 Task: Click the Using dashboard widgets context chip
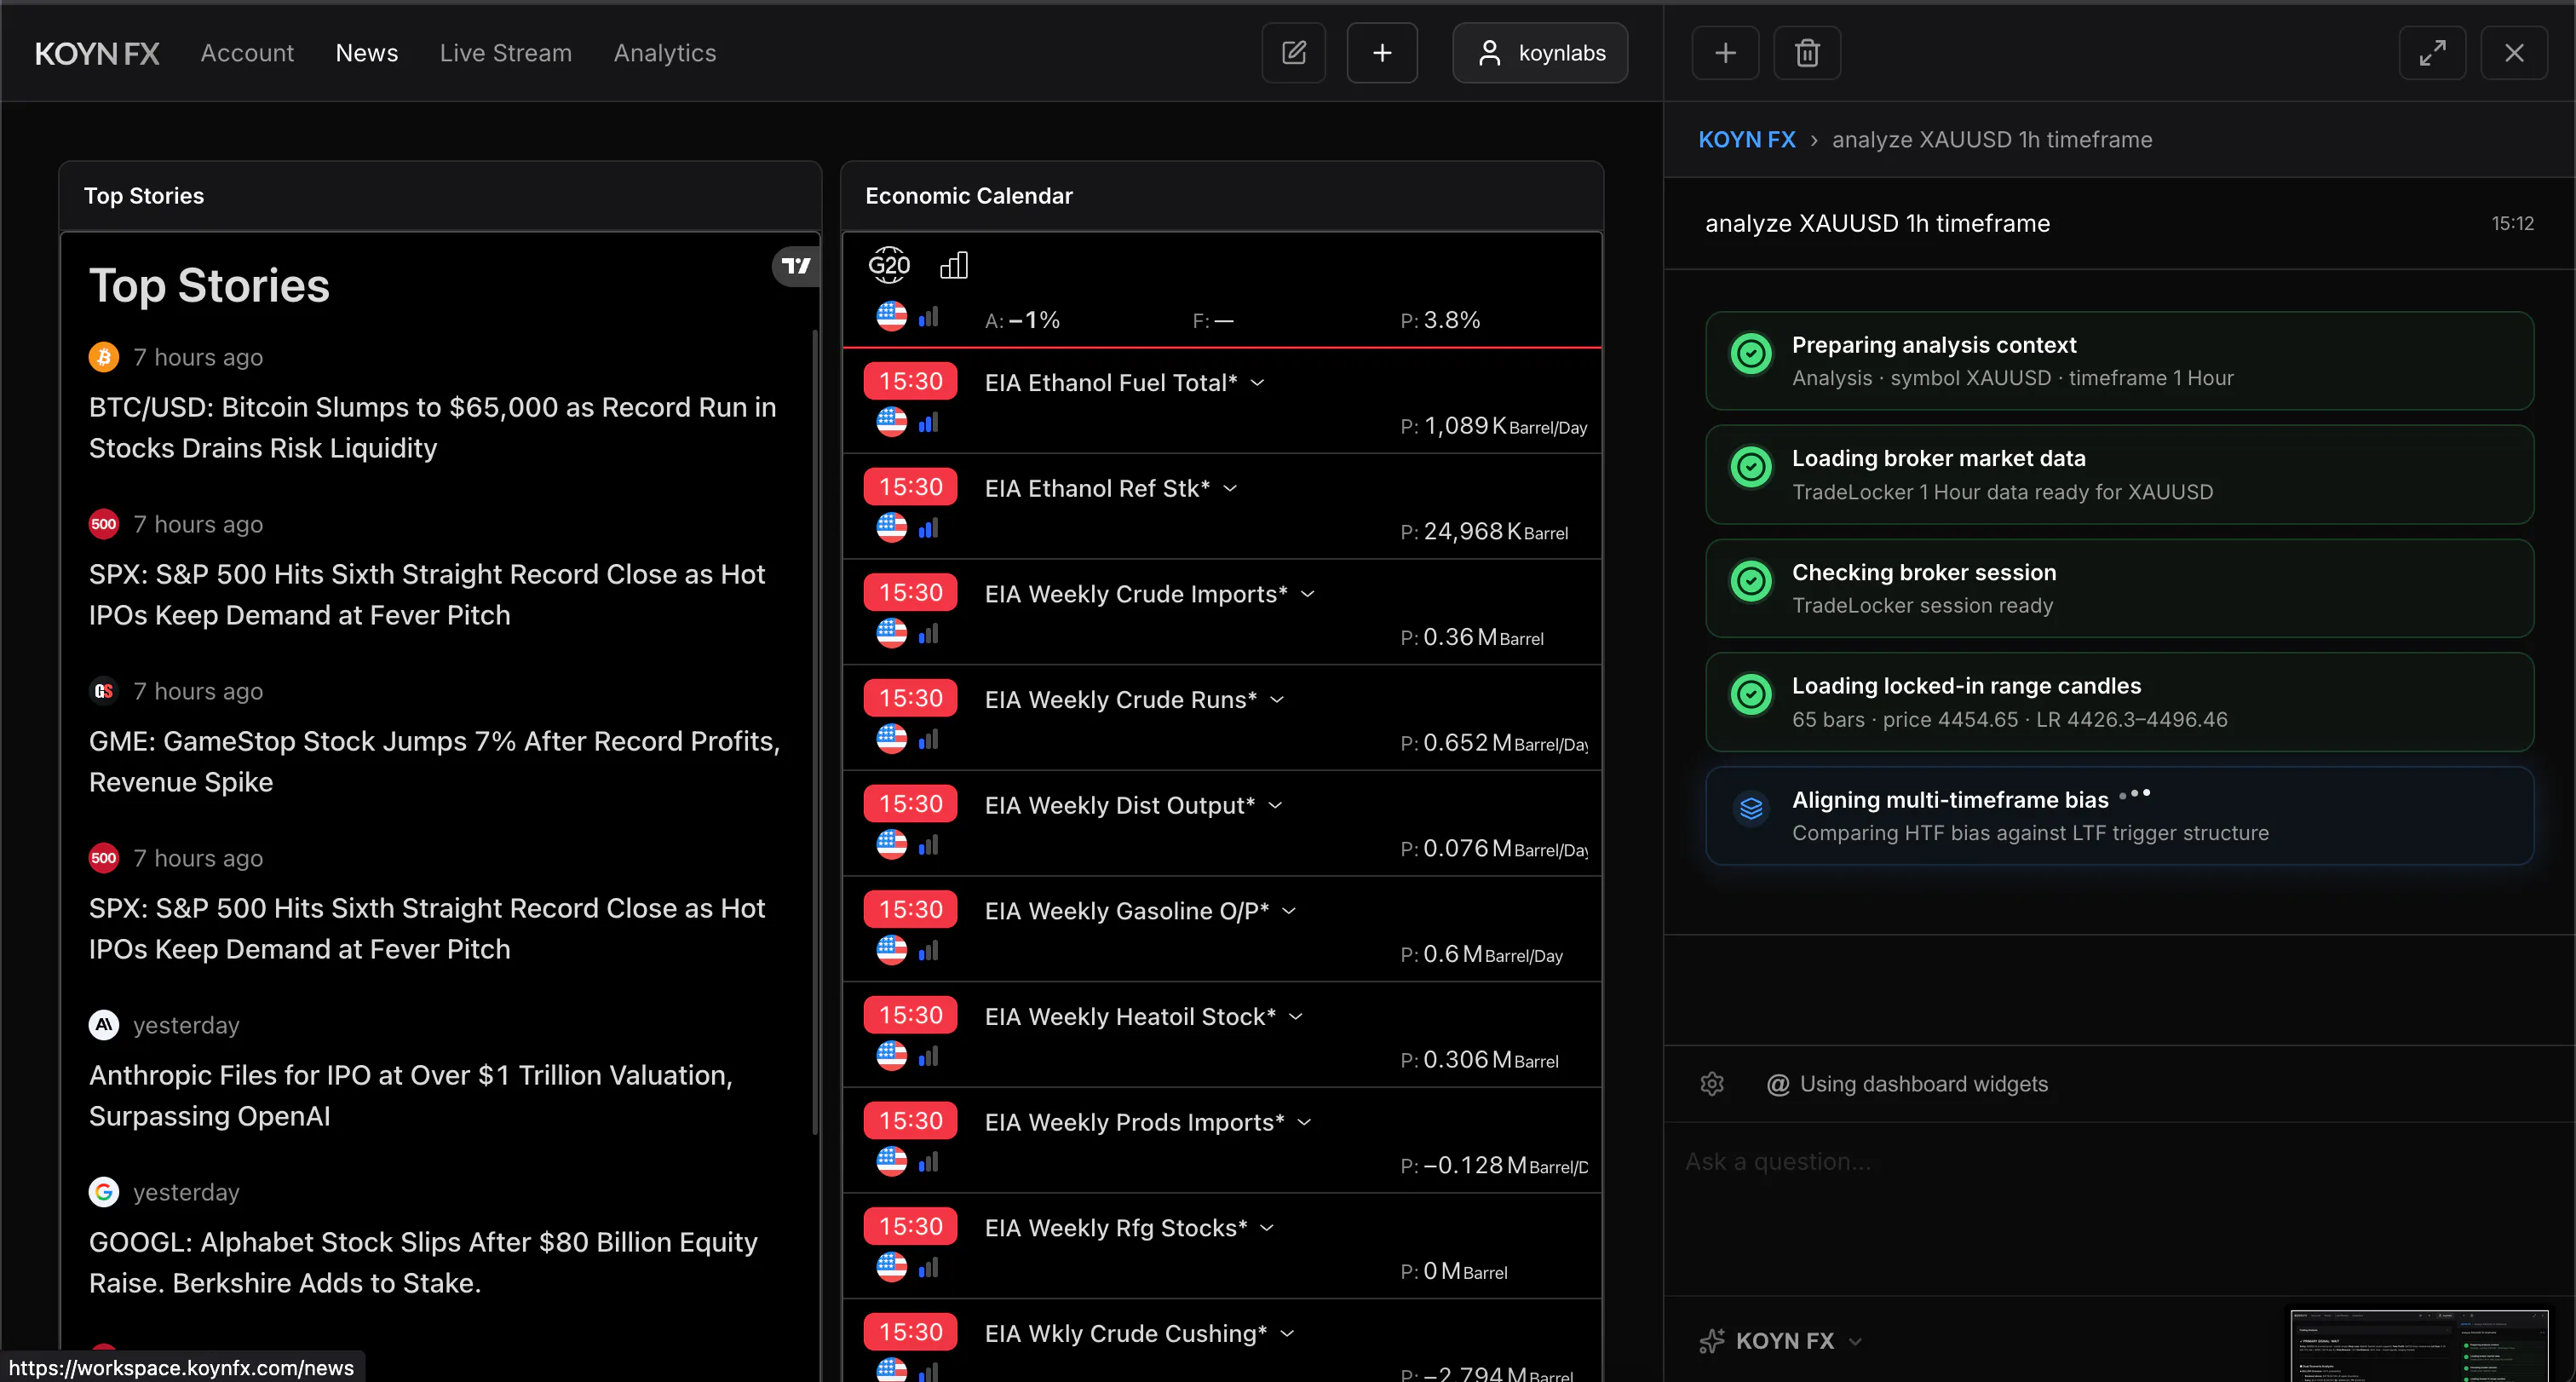click(1908, 1084)
